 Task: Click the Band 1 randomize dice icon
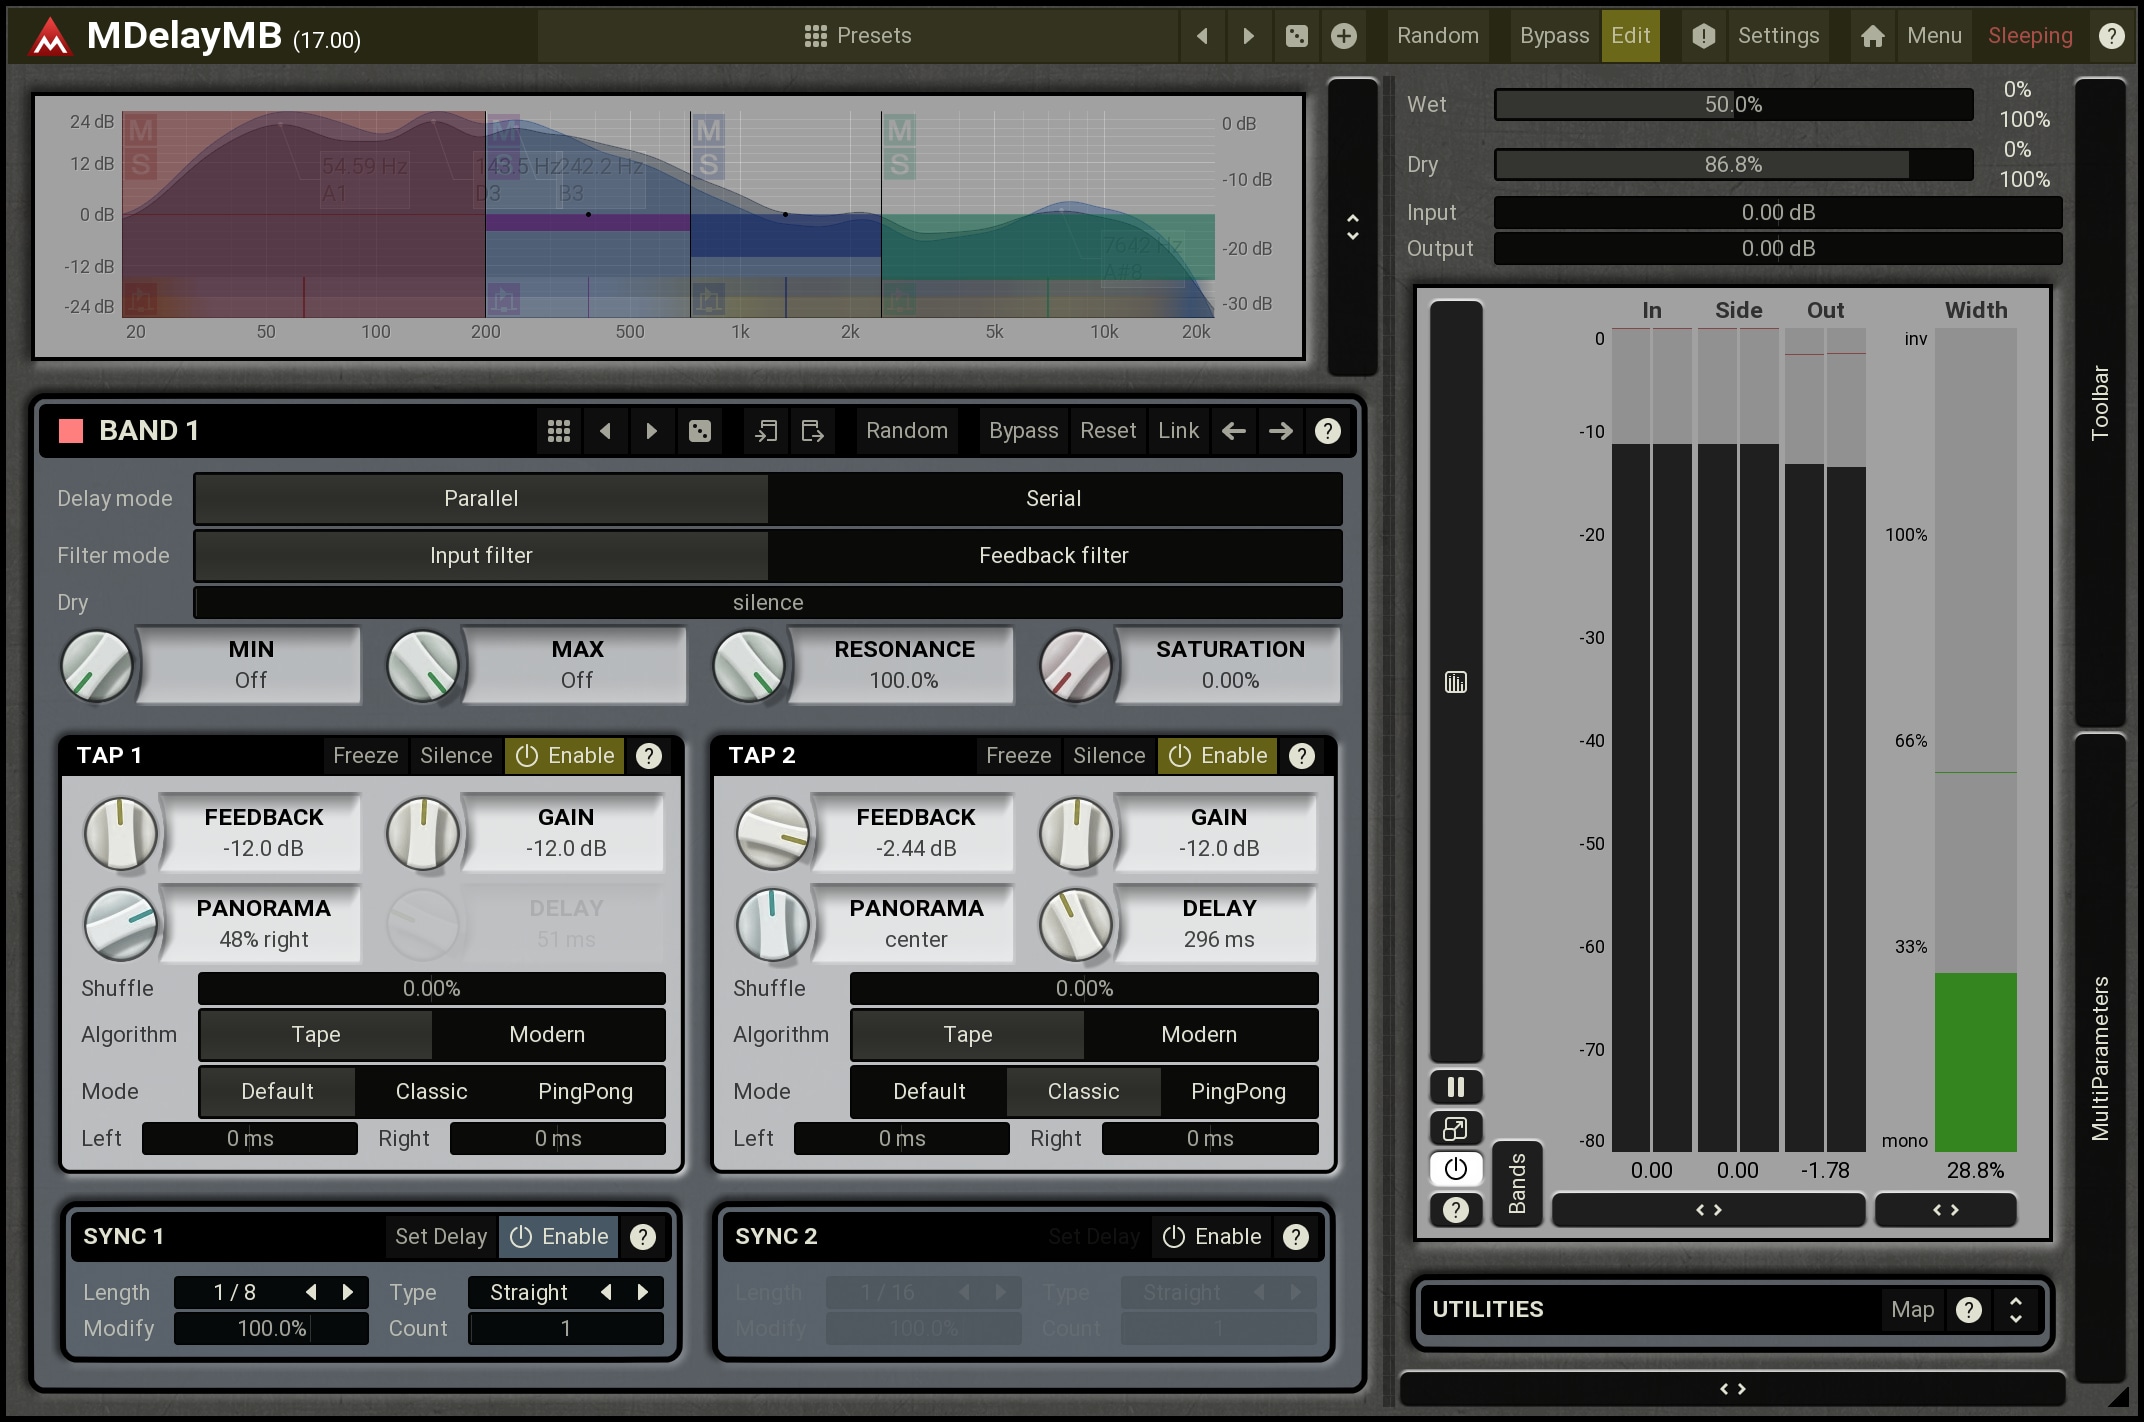tap(700, 431)
